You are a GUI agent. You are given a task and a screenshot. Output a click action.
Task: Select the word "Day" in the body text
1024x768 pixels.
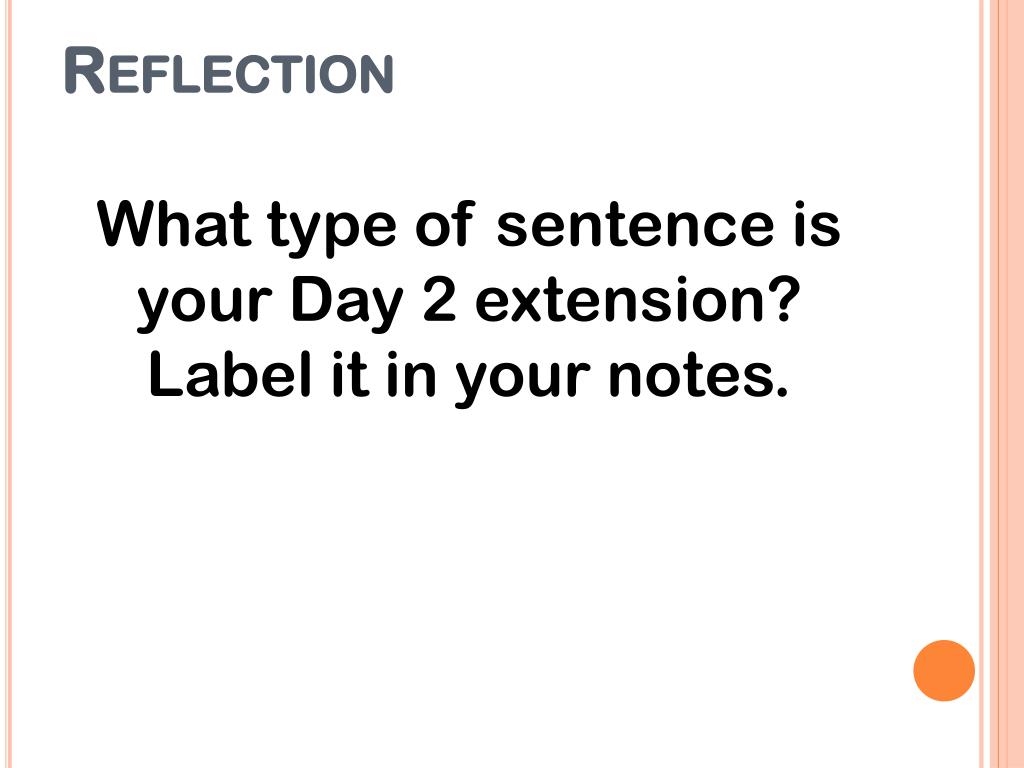(346, 304)
